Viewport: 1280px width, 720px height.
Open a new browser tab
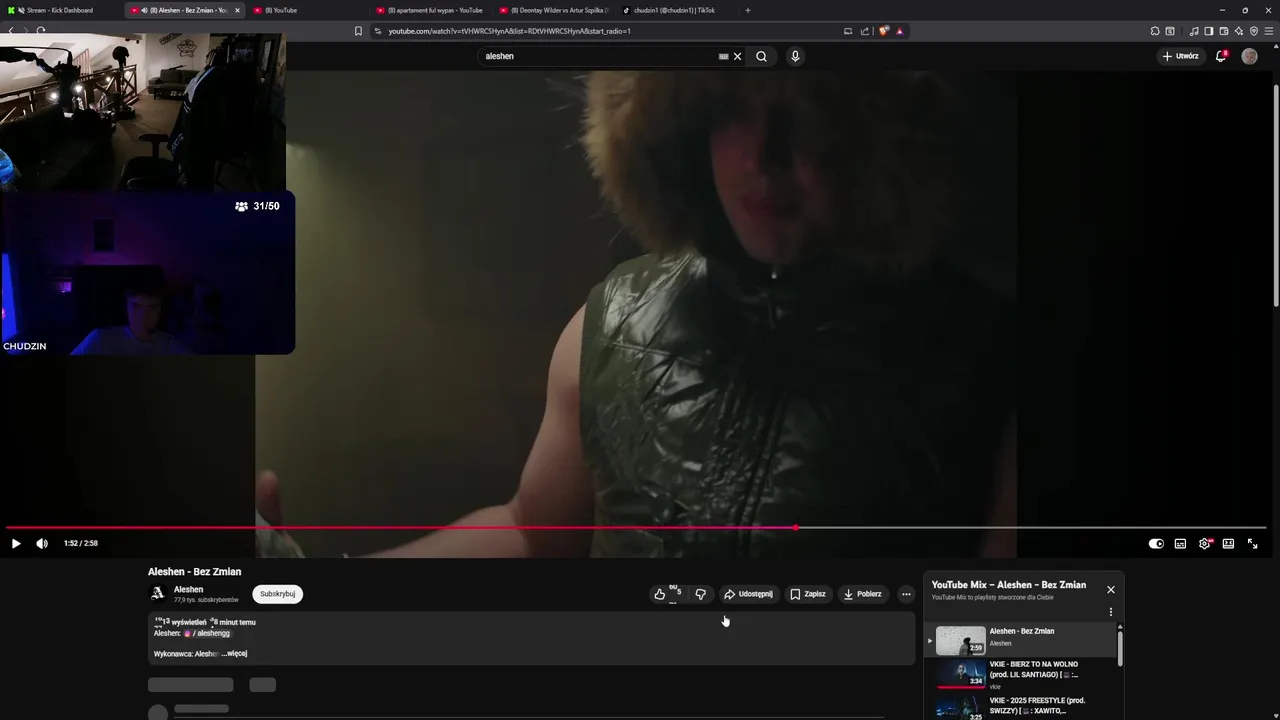[x=748, y=10]
